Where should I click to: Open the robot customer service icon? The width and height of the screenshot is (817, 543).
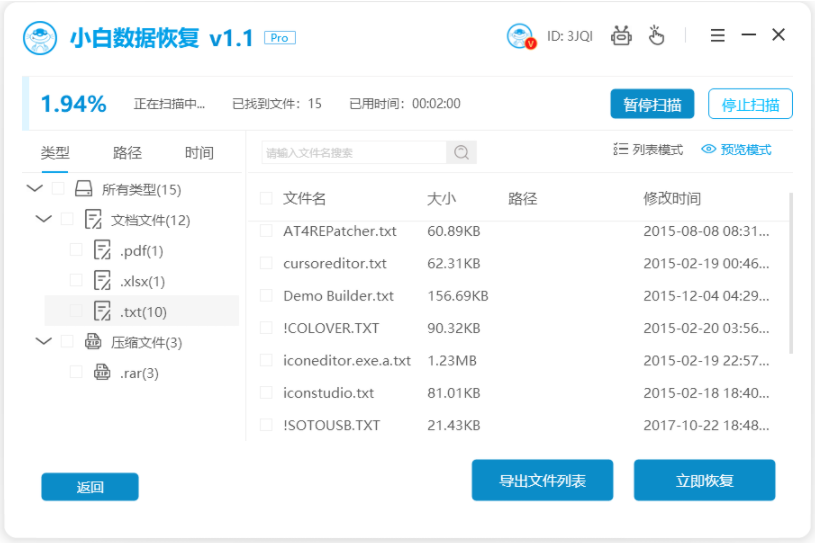pos(622,36)
